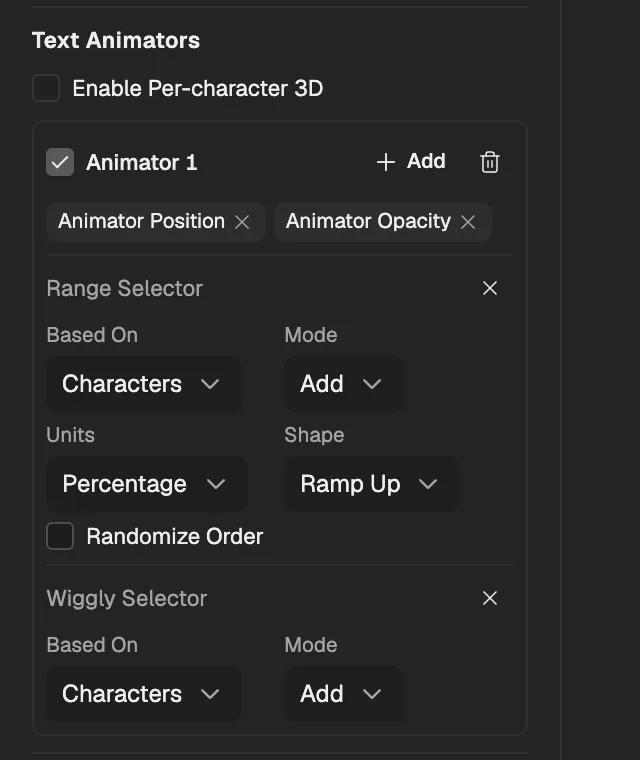640x760 pixels.
Task: Enable Per-character 3D checkbox
Action: click(x=46, y=88)
